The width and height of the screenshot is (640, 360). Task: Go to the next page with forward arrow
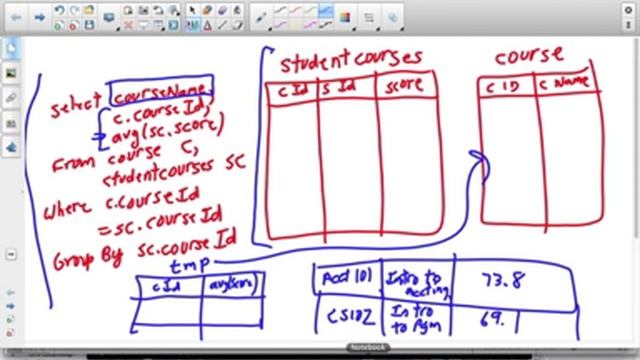pyautogui.click(x=40, y=18)
